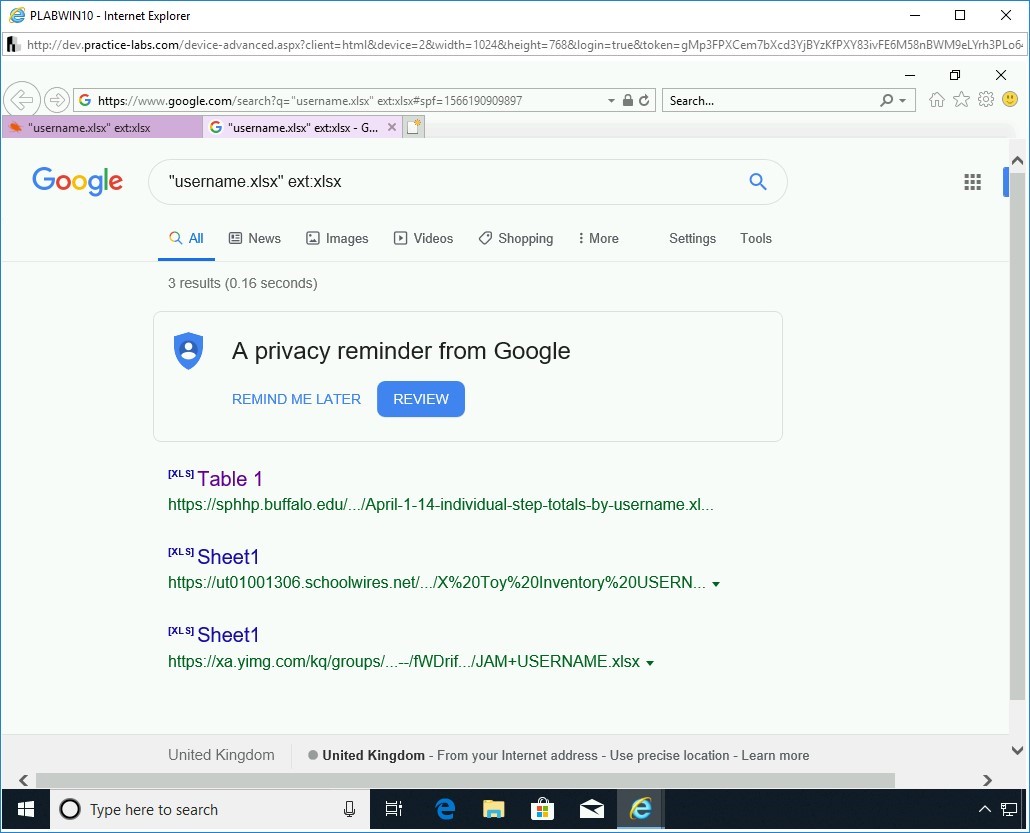
Task: Click the smiley feedback icon
Action: [x=1010, y=100]
